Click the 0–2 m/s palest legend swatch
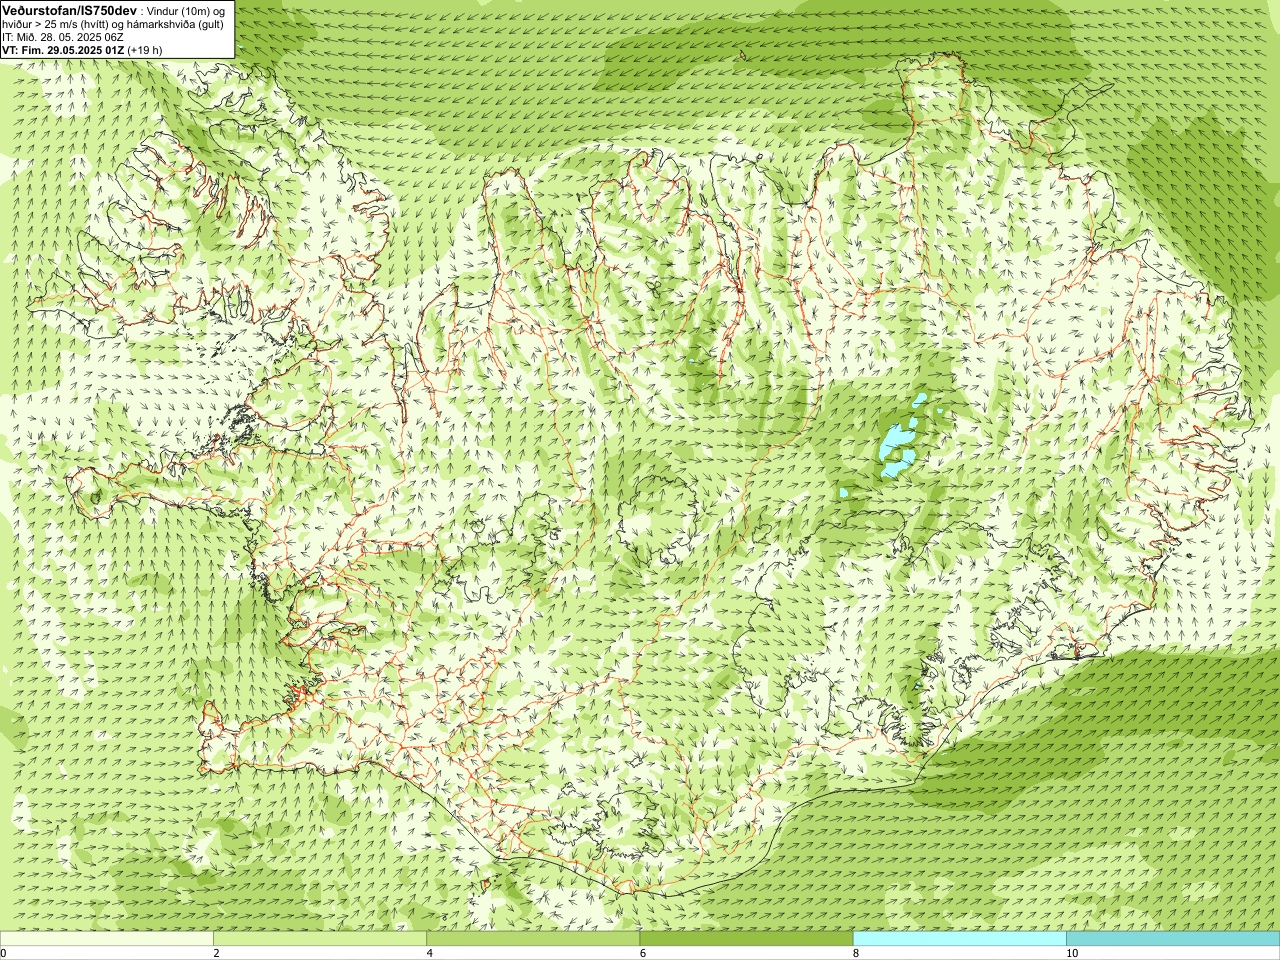This screenshot has width=1280, height=960. pos(107,939)
